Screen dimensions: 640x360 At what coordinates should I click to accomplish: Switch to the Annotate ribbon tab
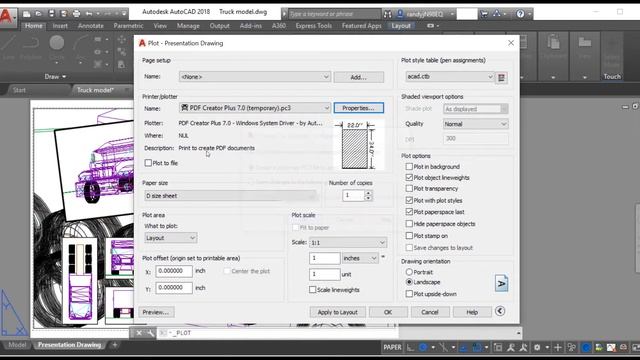91,26
